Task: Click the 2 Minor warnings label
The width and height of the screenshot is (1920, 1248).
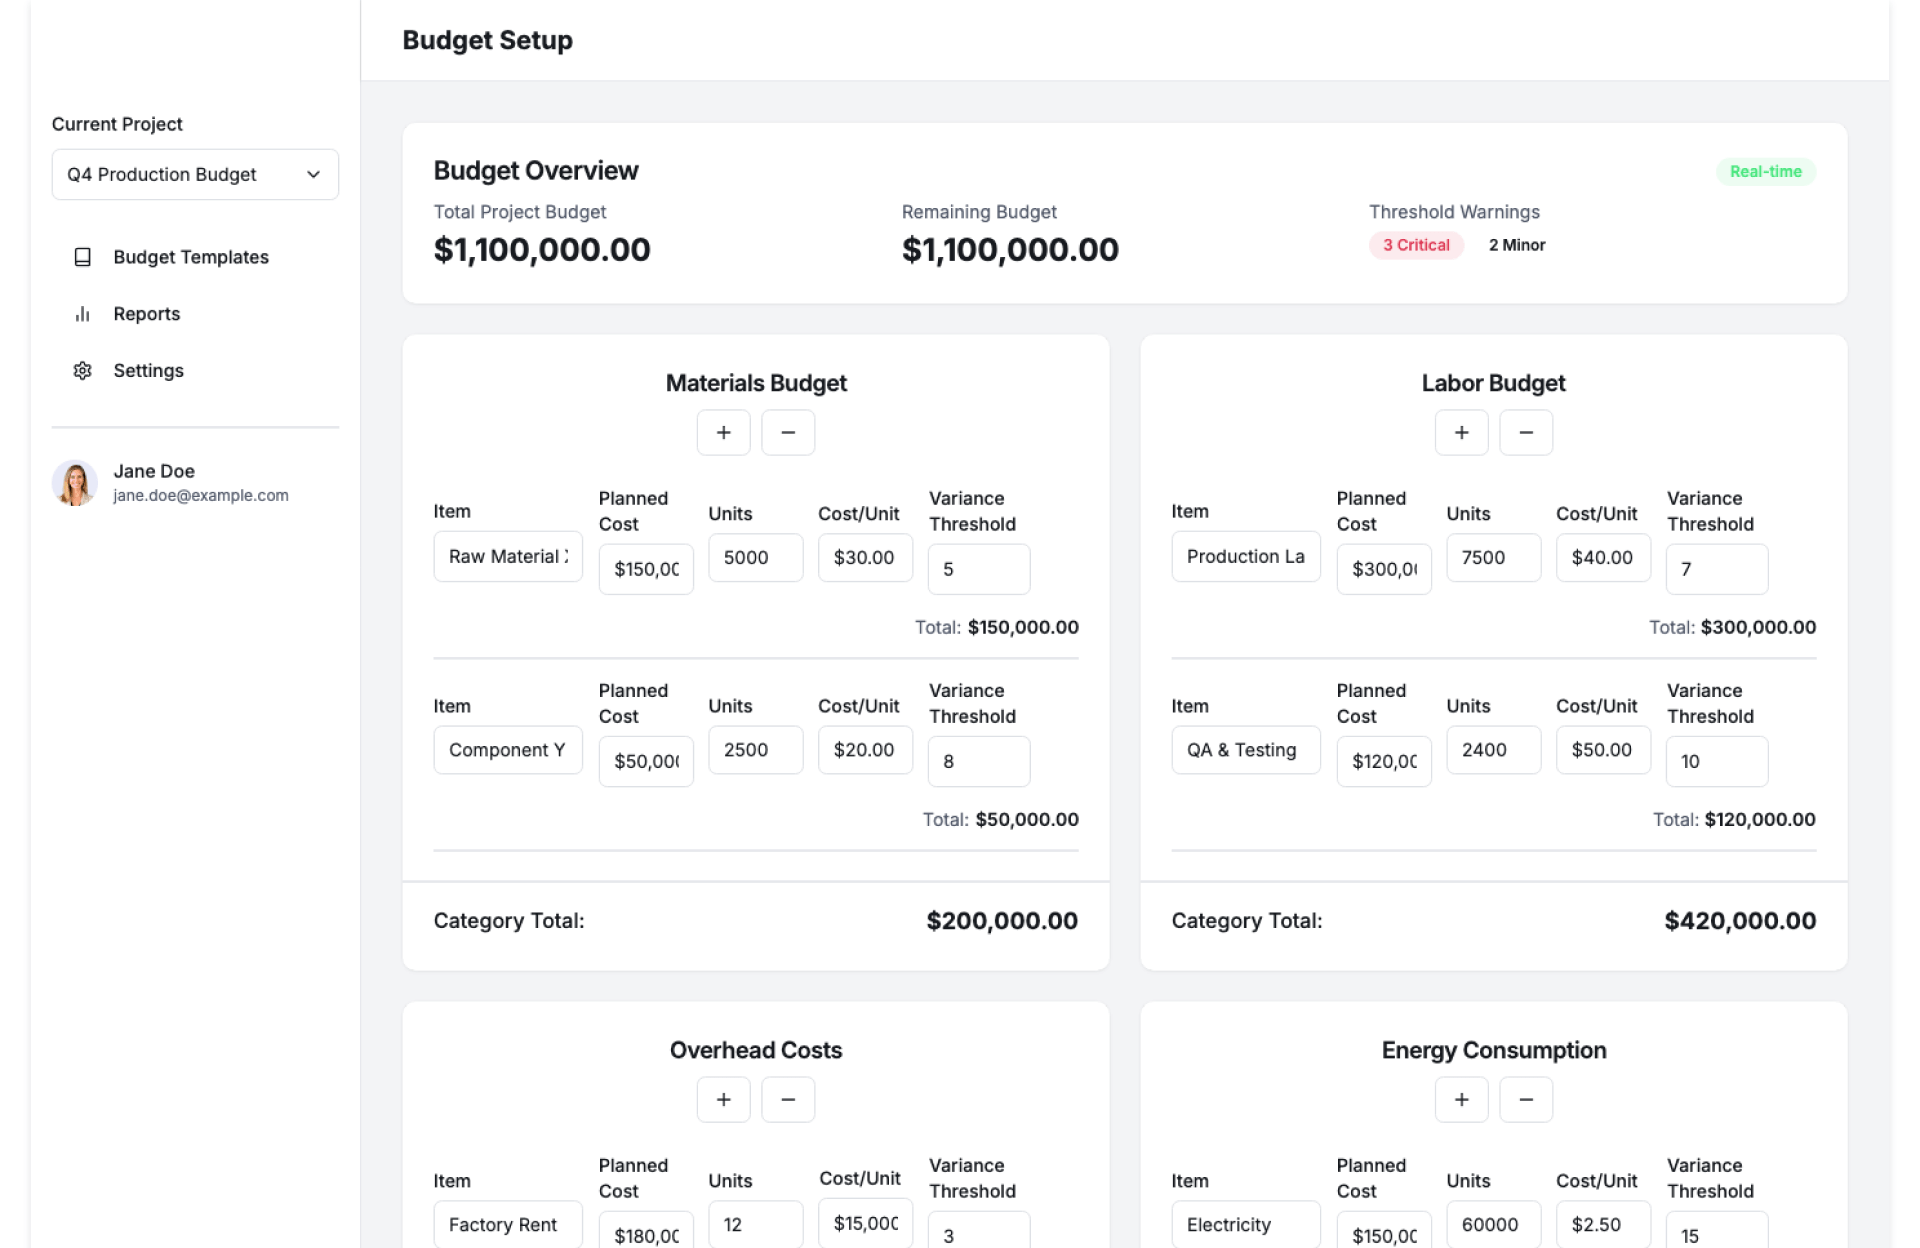Action: pyautogui.click(x=1516, y=245)
